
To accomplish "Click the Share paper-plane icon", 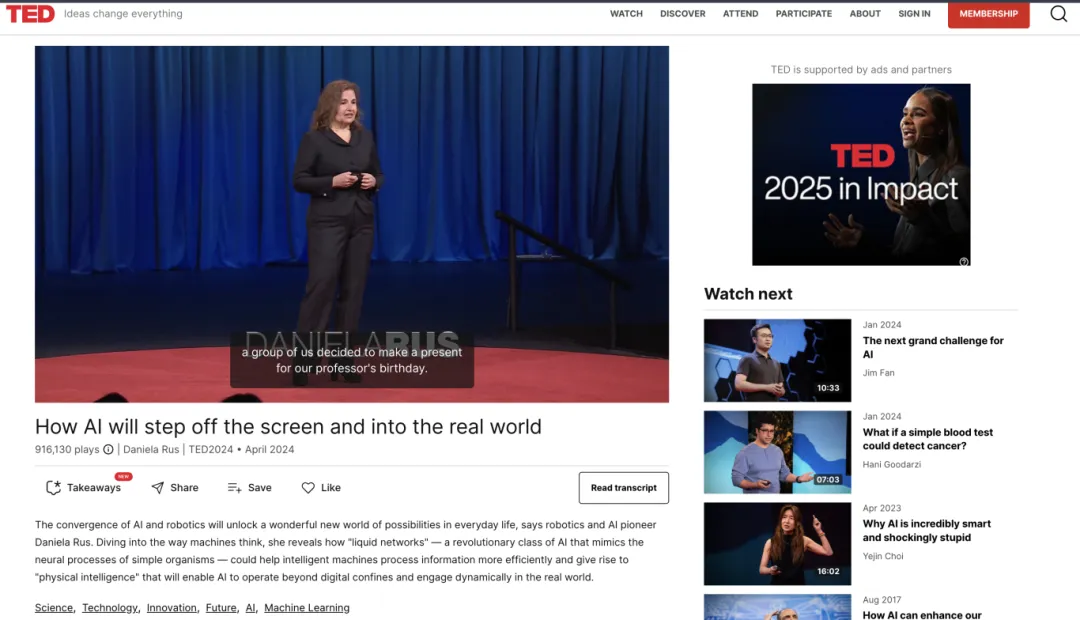I will point(158,488).
